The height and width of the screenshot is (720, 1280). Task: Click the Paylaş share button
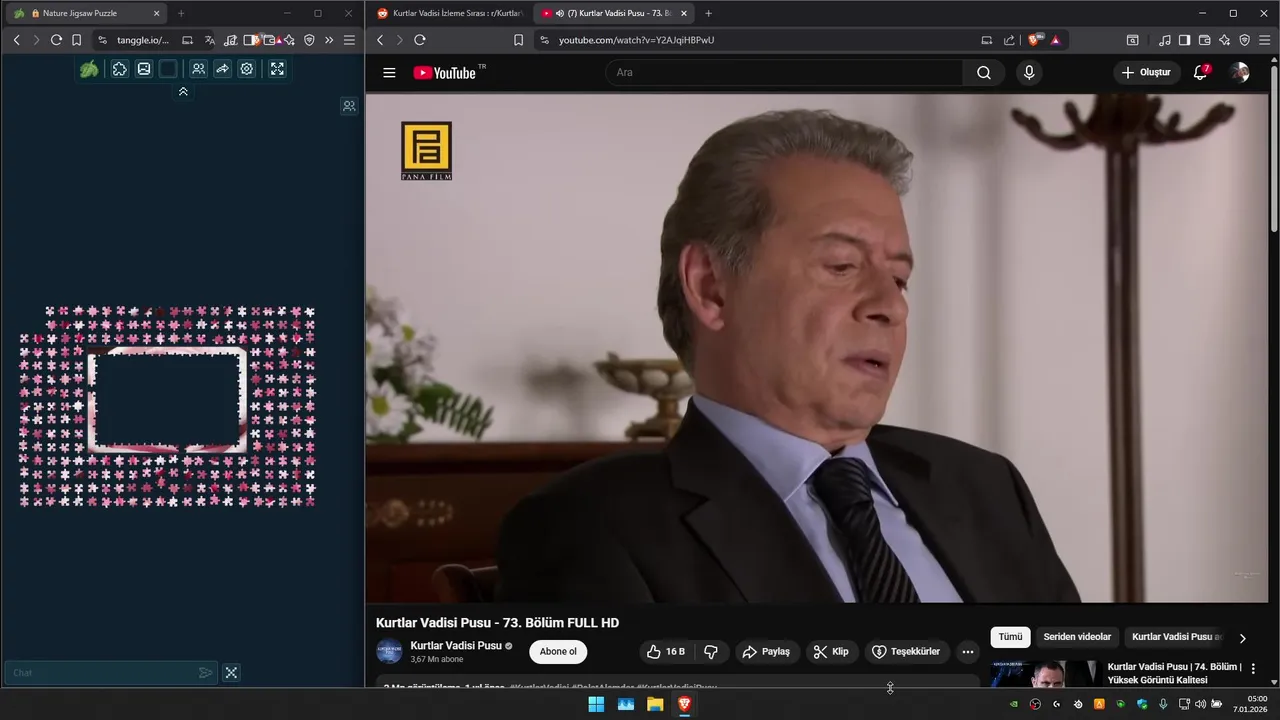click(765, 652)
